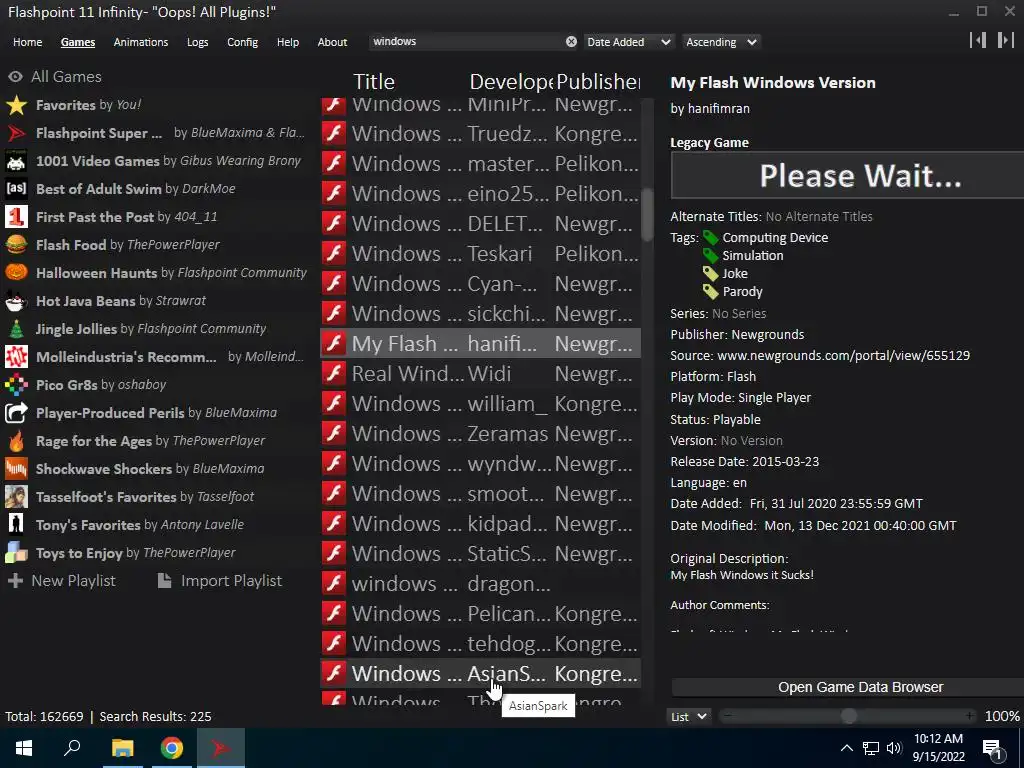Open the Config tab
Image resolution: width=1024 pixels, height=768 pixels.
242,42
